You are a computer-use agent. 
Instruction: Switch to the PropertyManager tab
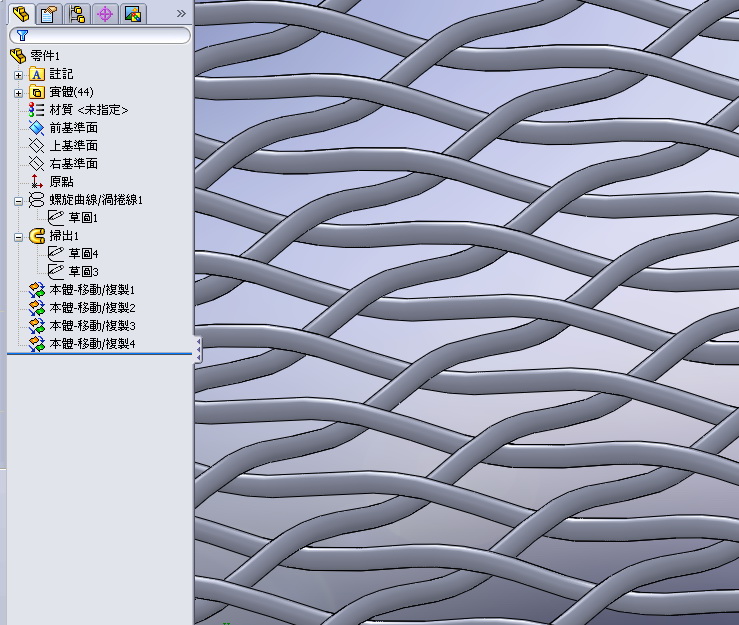(x=49, y=14)
